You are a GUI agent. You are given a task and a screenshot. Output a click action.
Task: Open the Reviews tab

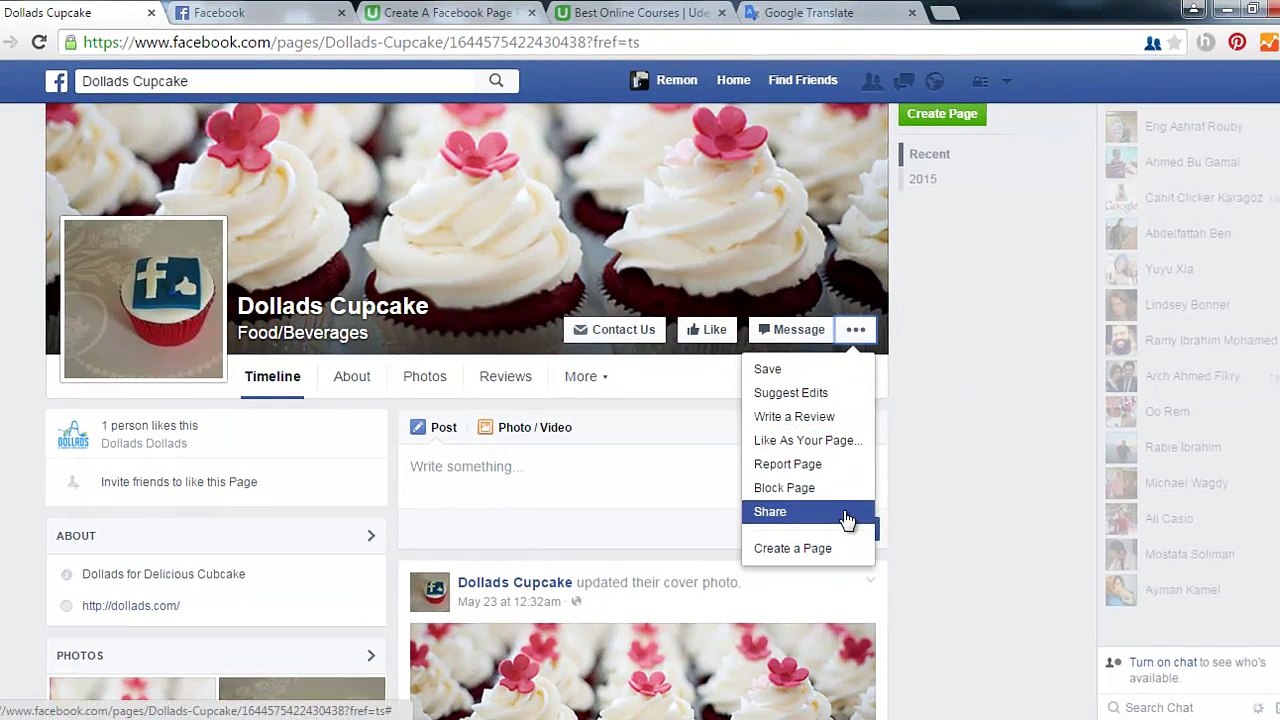coord(505,377)
